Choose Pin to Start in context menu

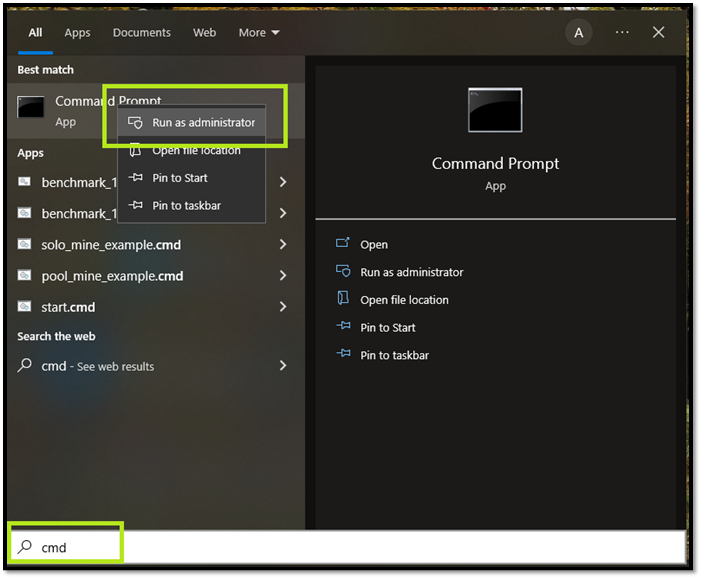[x=192, y=178]
